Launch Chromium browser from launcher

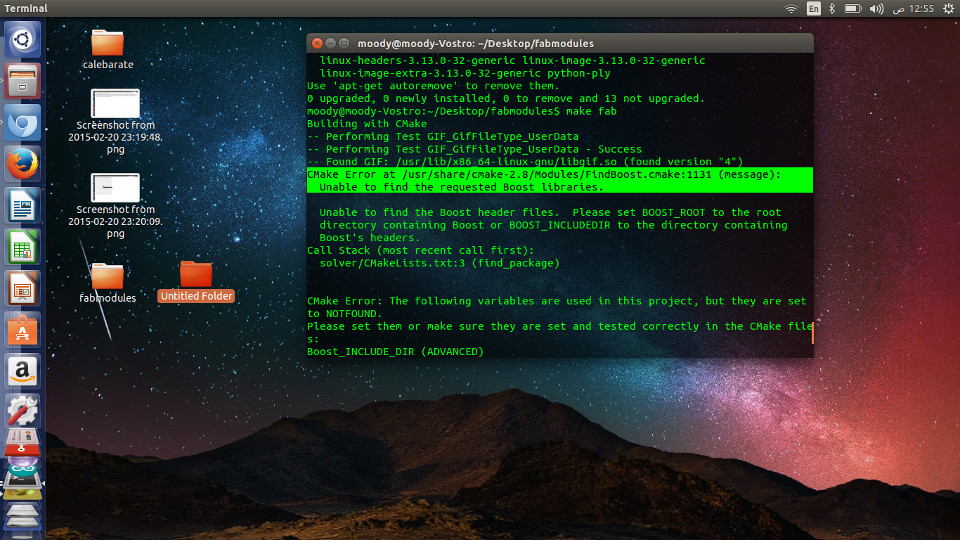(23, 122)
